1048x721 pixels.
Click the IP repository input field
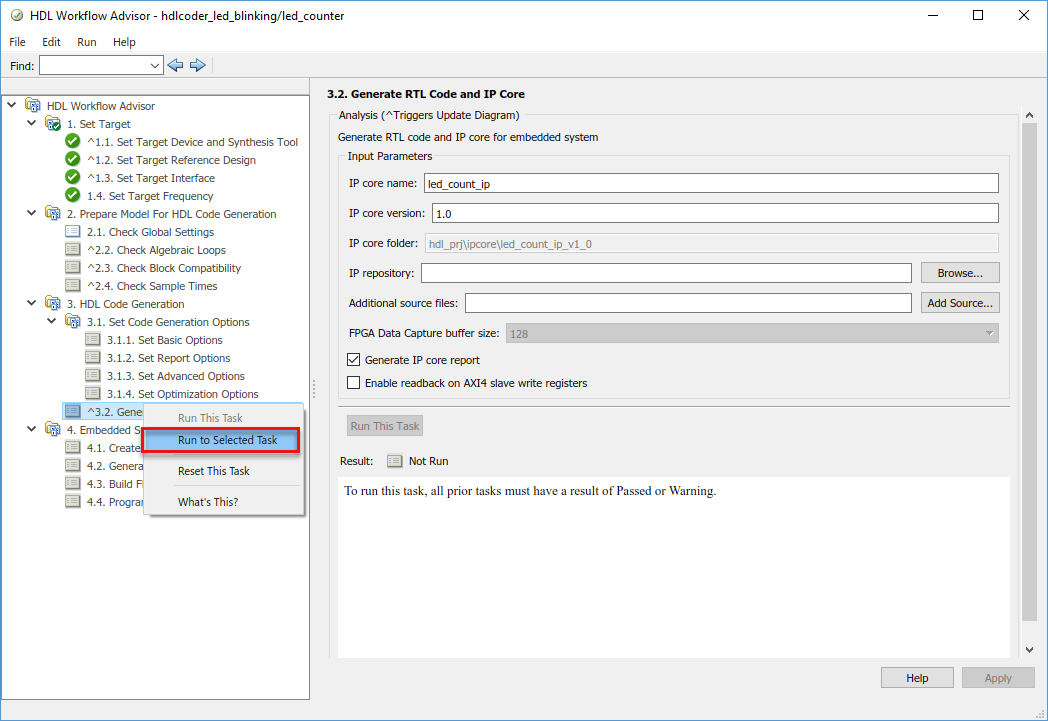point(666,273)
